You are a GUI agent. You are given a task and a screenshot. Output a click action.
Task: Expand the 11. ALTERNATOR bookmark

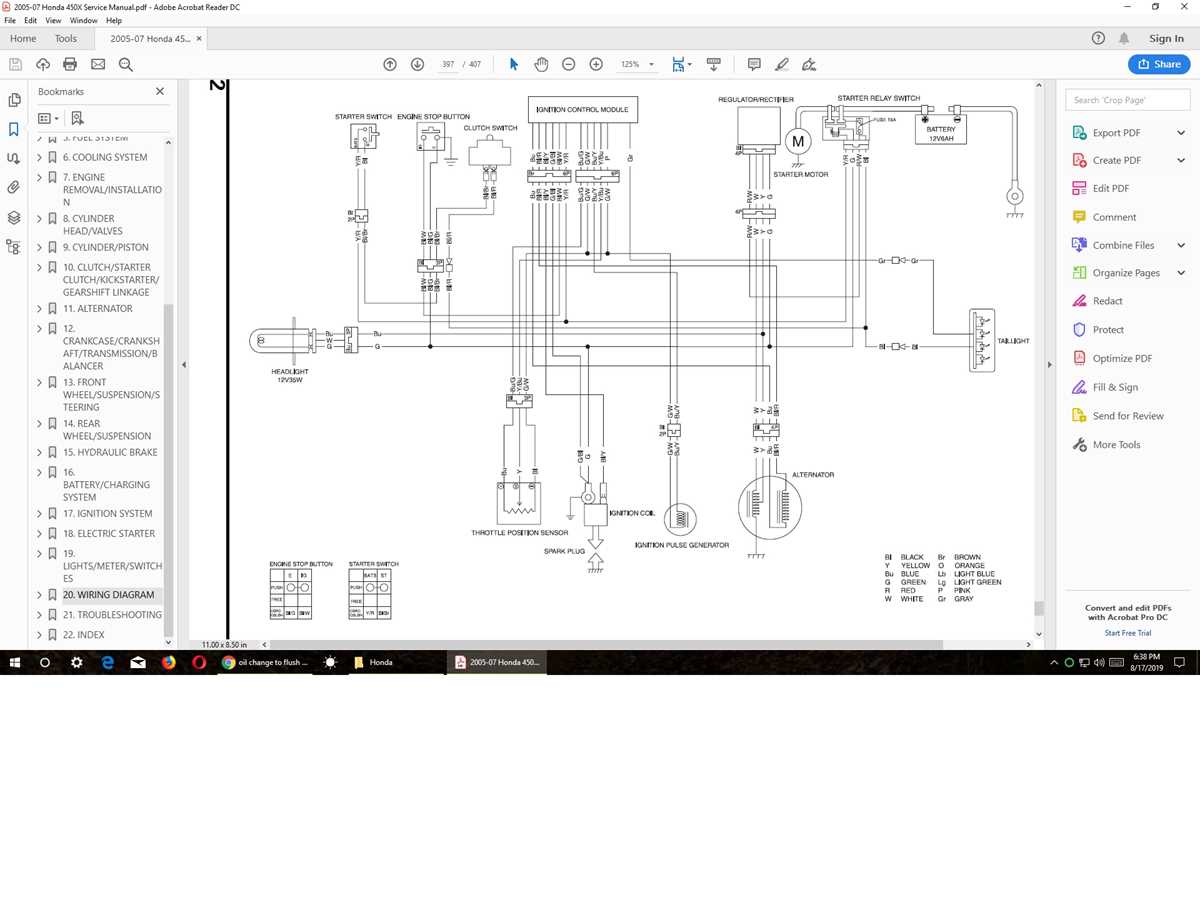40,309
